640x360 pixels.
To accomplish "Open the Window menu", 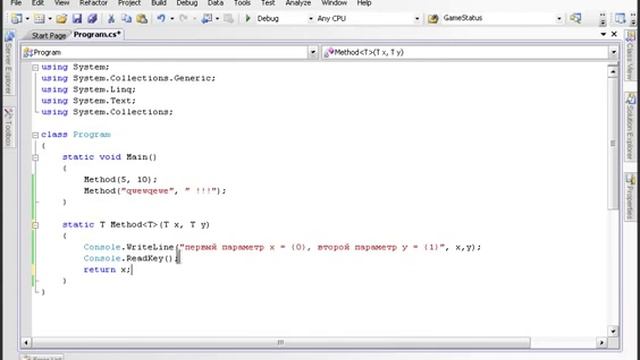I will (334, 3).
